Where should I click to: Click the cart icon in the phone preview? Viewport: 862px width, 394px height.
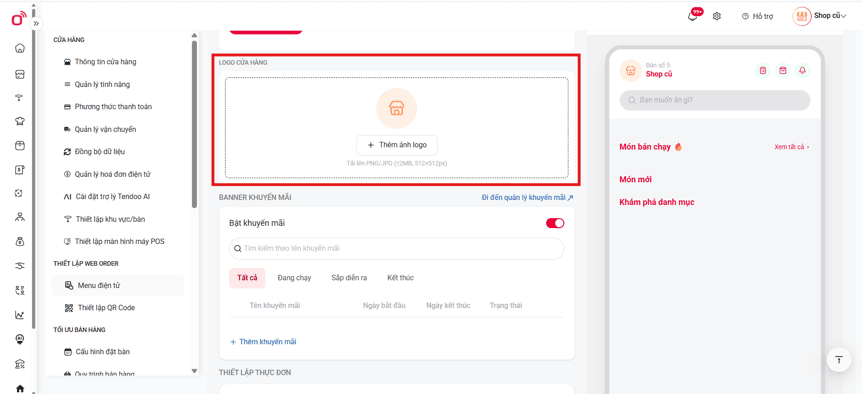tap(783, 70)
